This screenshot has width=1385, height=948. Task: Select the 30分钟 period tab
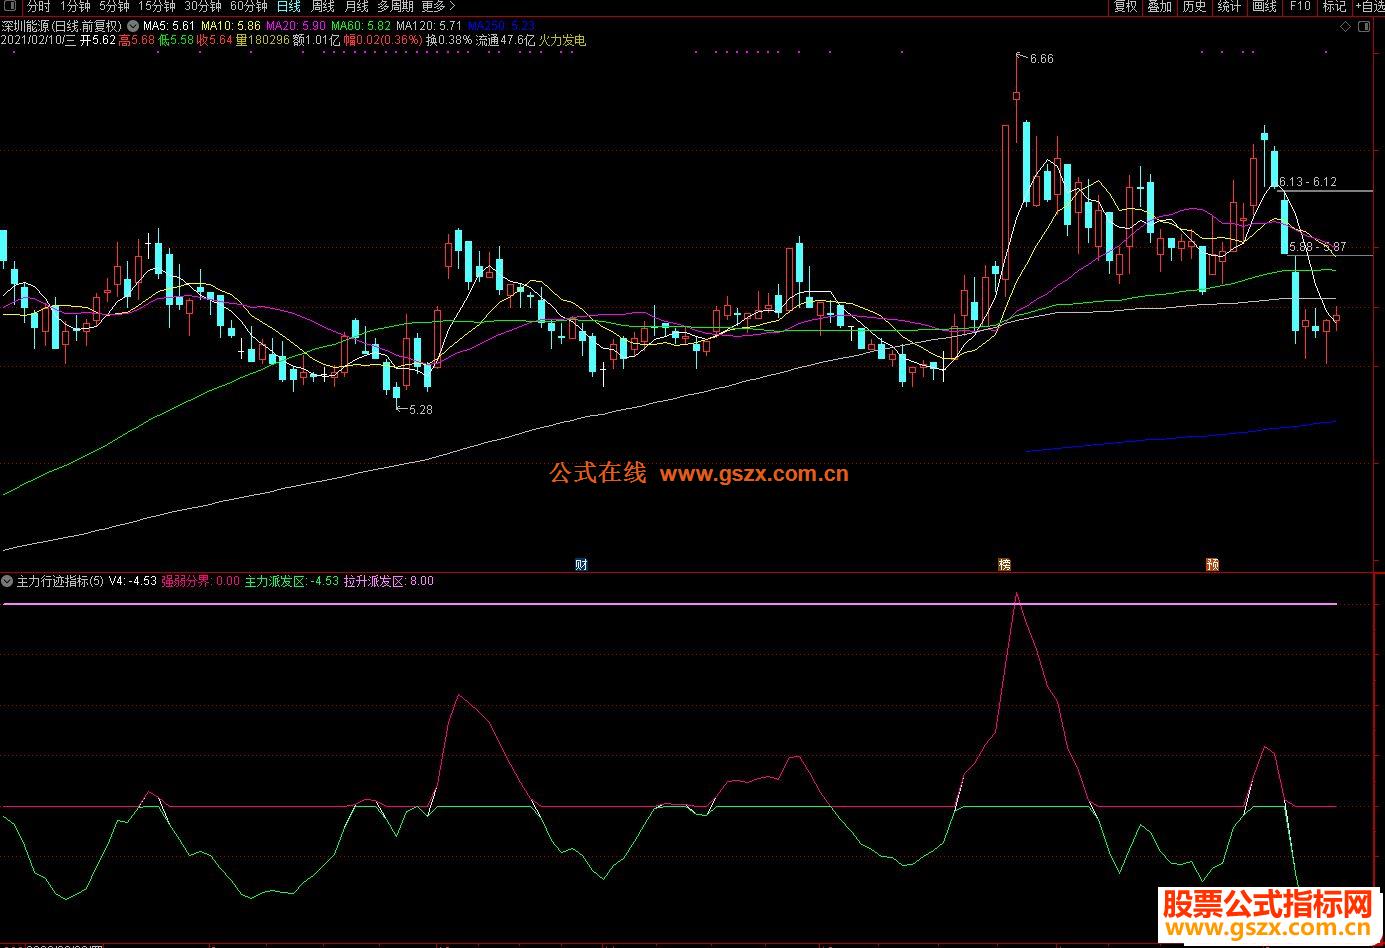[x=202, y=7]
